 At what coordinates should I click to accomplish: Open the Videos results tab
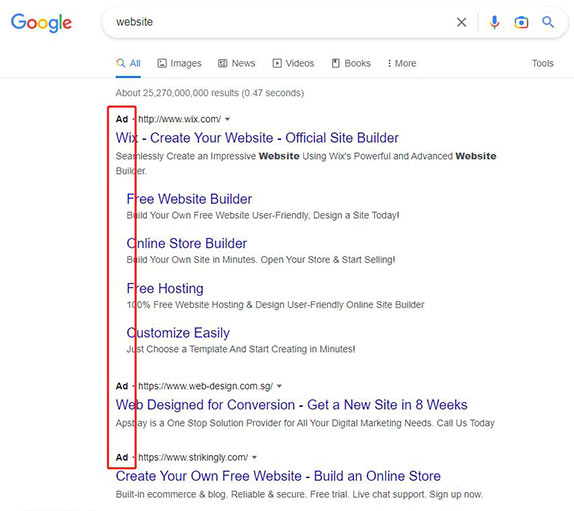pyautogui.click(x=293, y=63)
